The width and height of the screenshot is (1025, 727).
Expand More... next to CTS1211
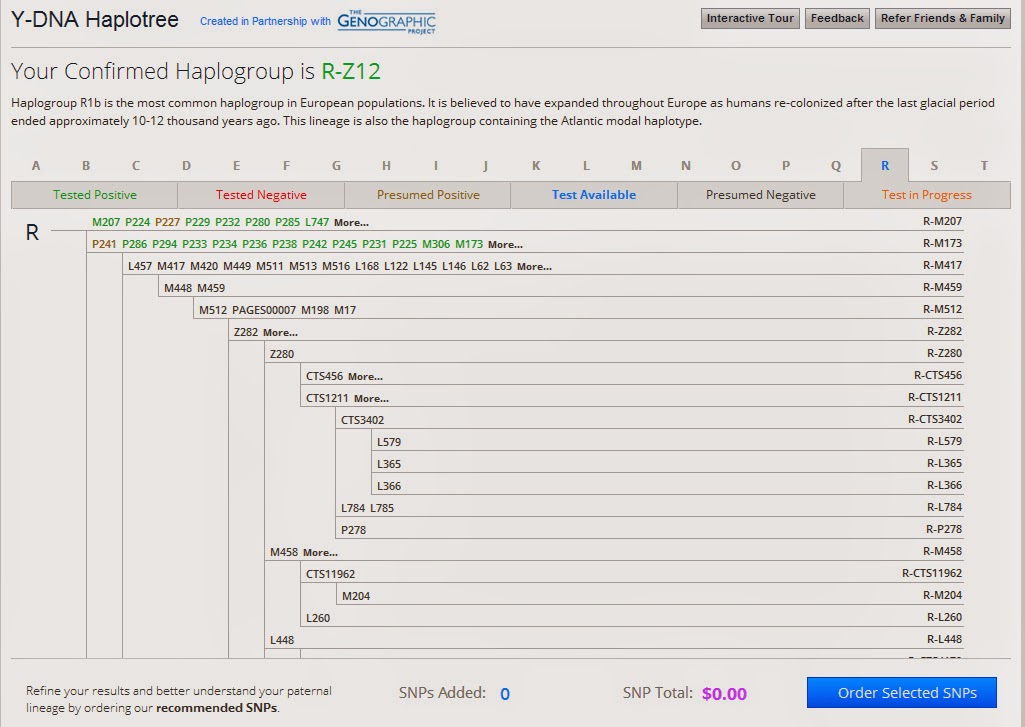click(x=371, y=399)
